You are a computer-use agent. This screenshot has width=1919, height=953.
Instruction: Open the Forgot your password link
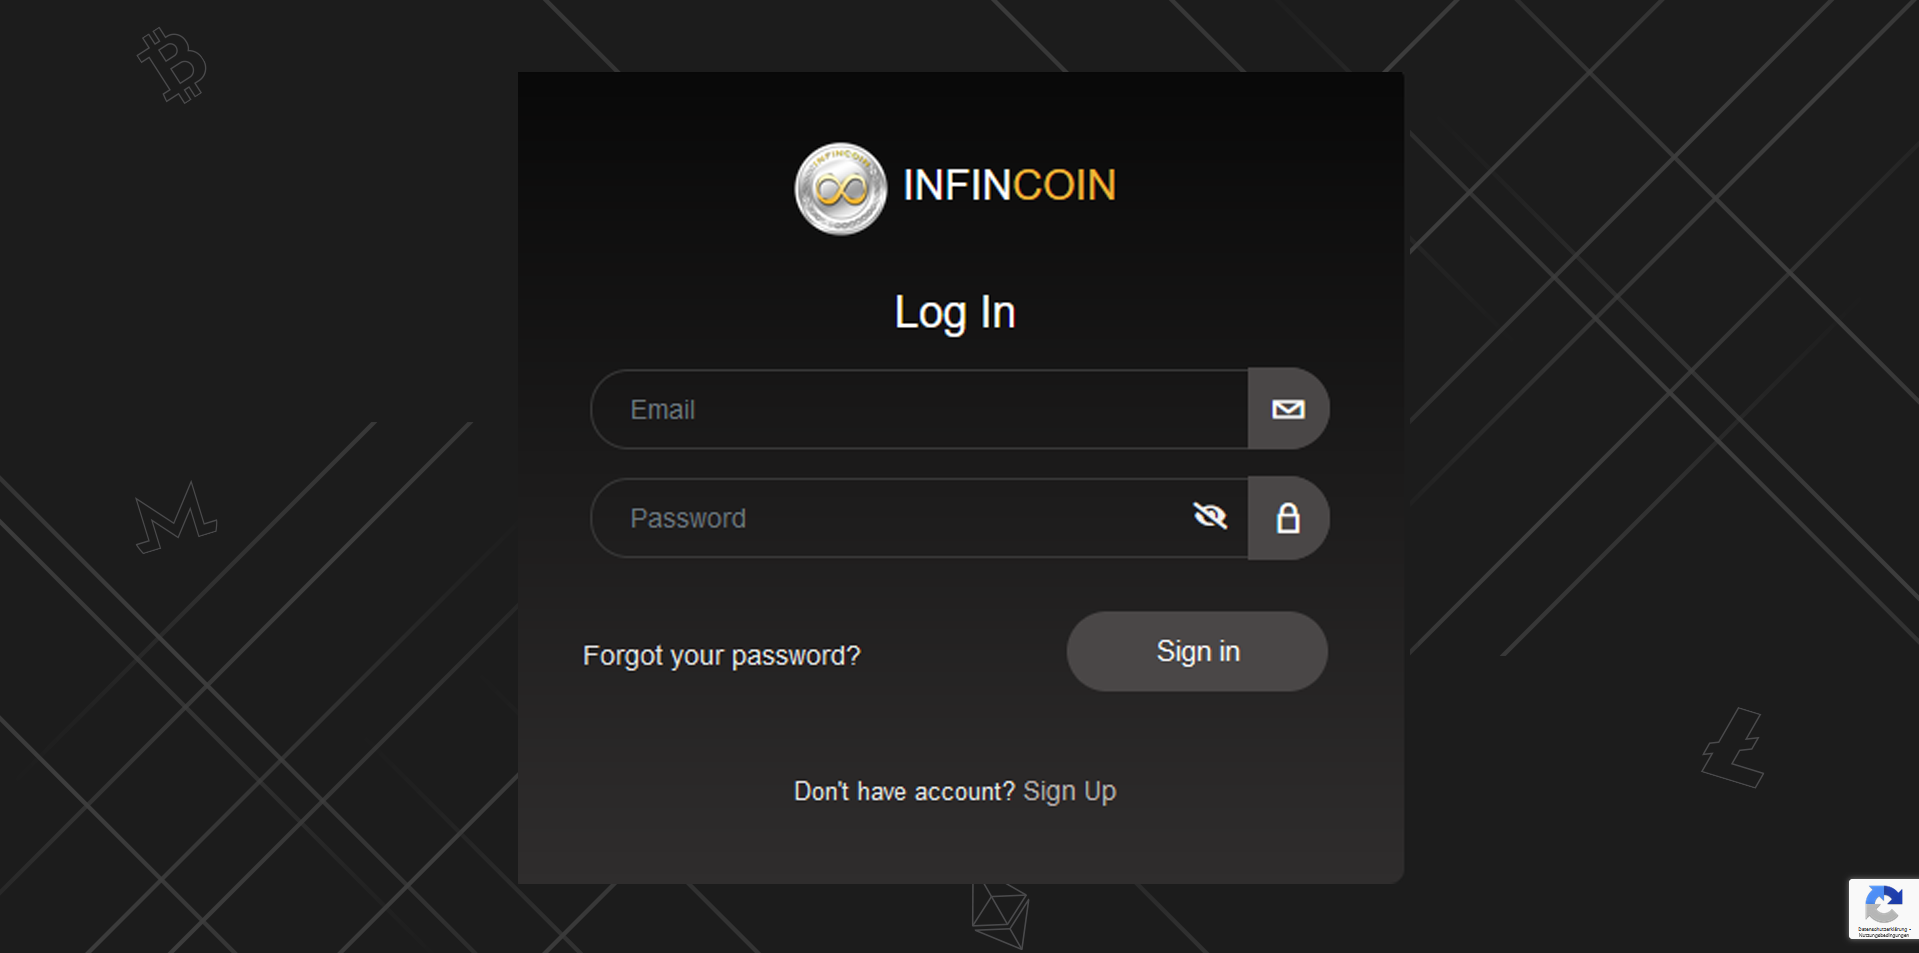(x=721, y=656)
